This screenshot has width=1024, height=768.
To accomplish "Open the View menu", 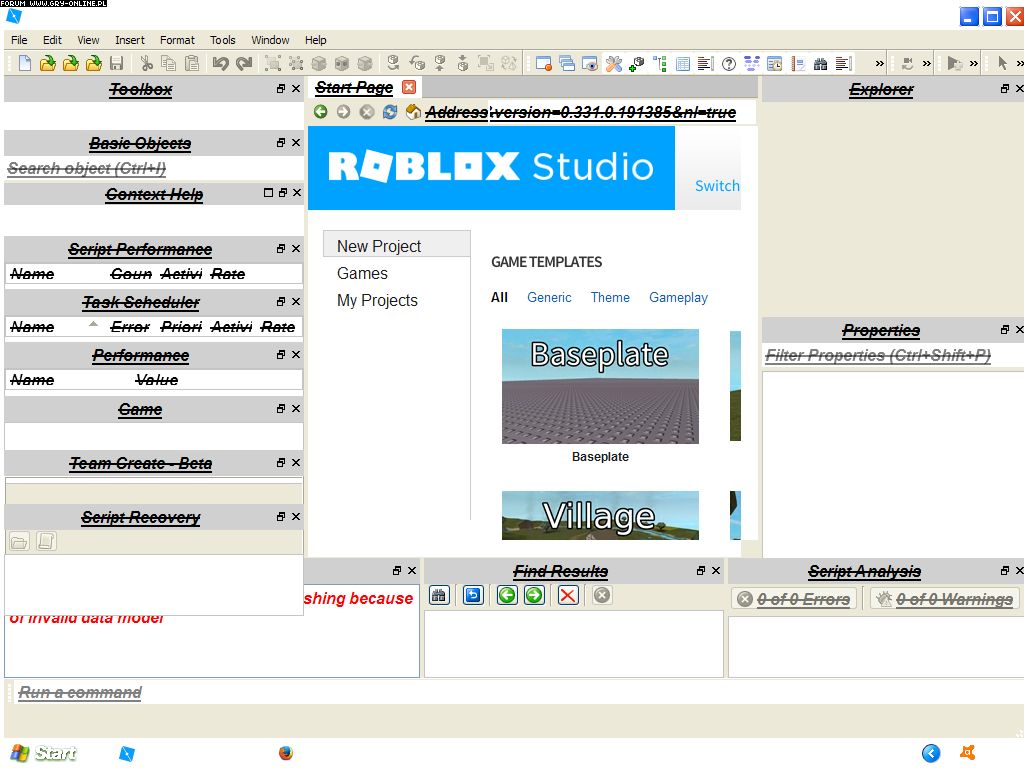I will pos(88,40).
